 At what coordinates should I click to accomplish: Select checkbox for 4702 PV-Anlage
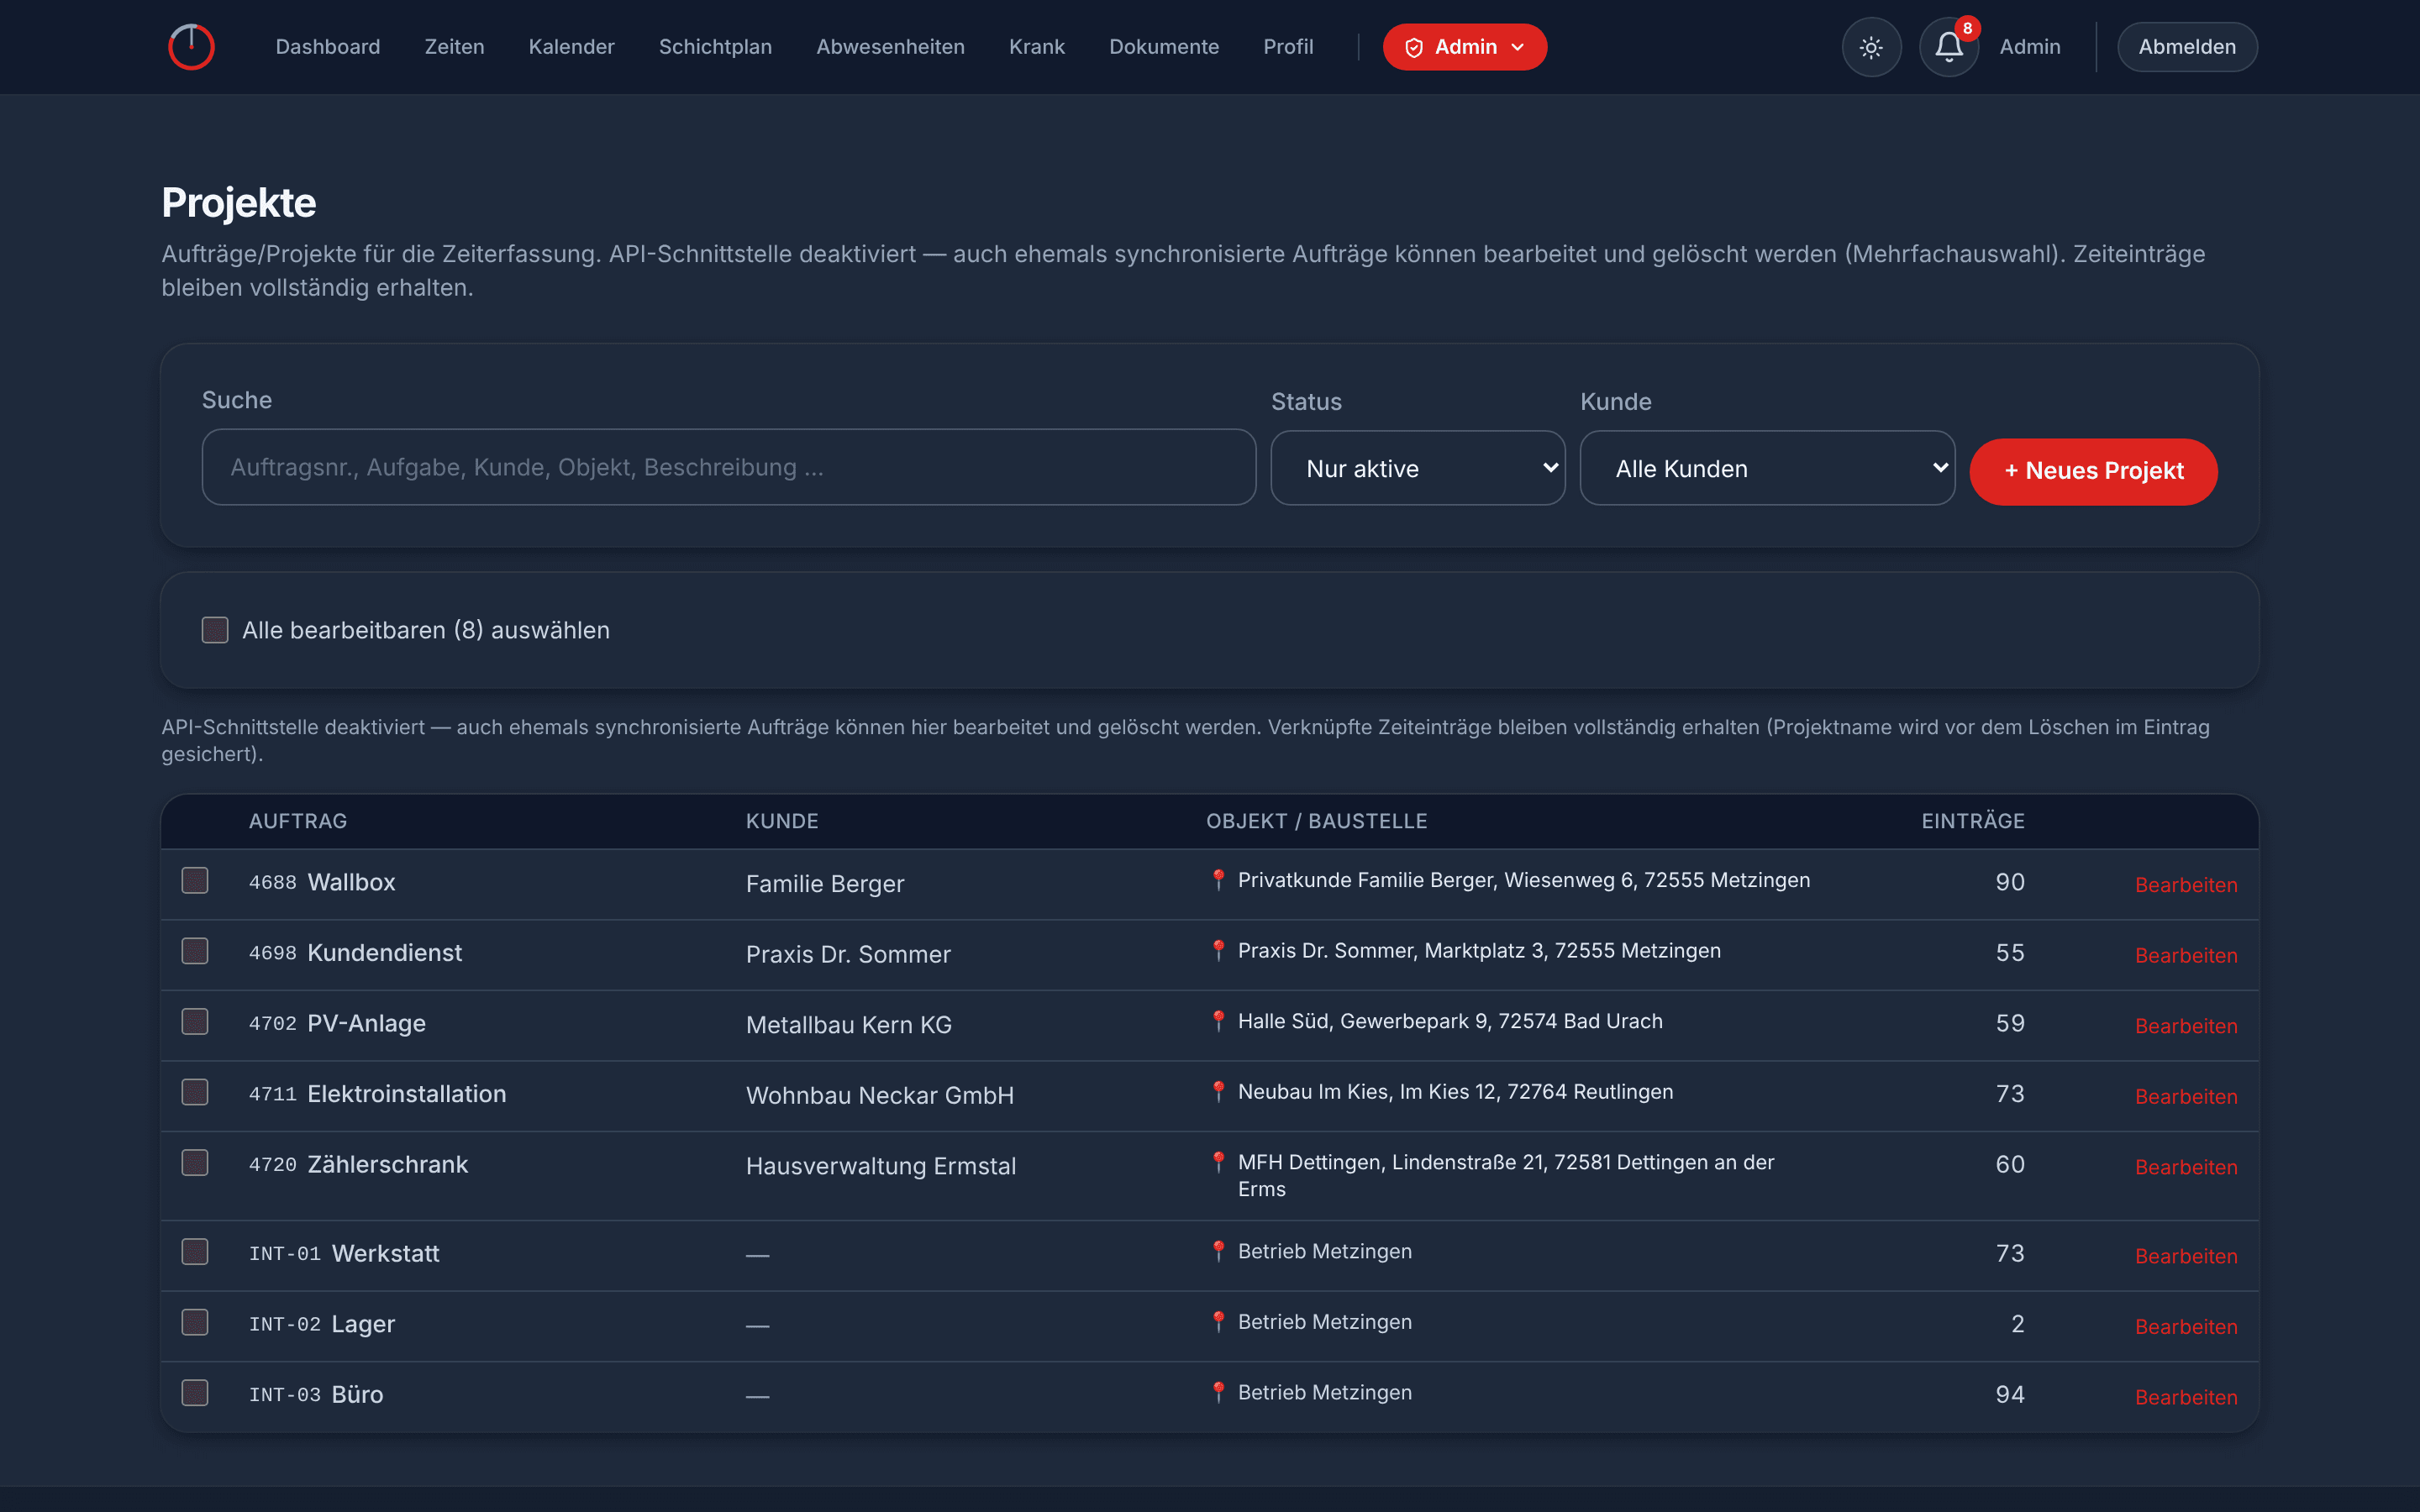click(195, 1021)
